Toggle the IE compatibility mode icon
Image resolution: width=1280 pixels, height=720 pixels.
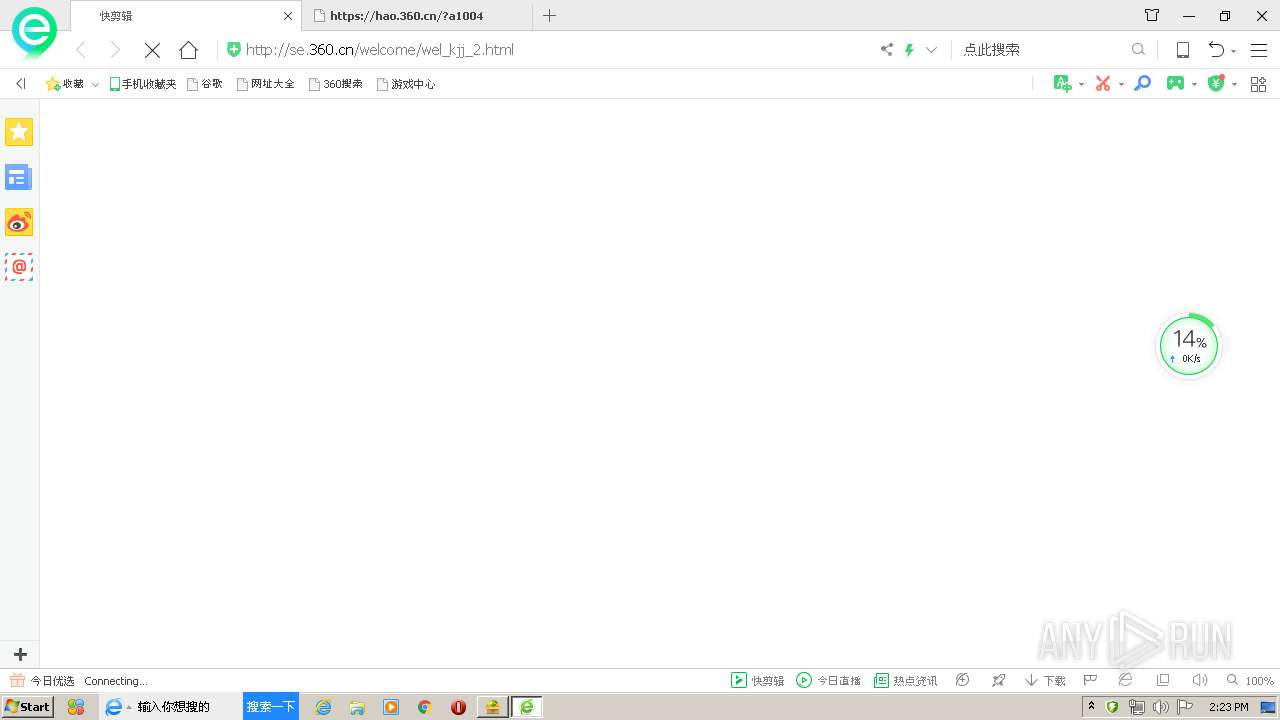[1125, 680]
